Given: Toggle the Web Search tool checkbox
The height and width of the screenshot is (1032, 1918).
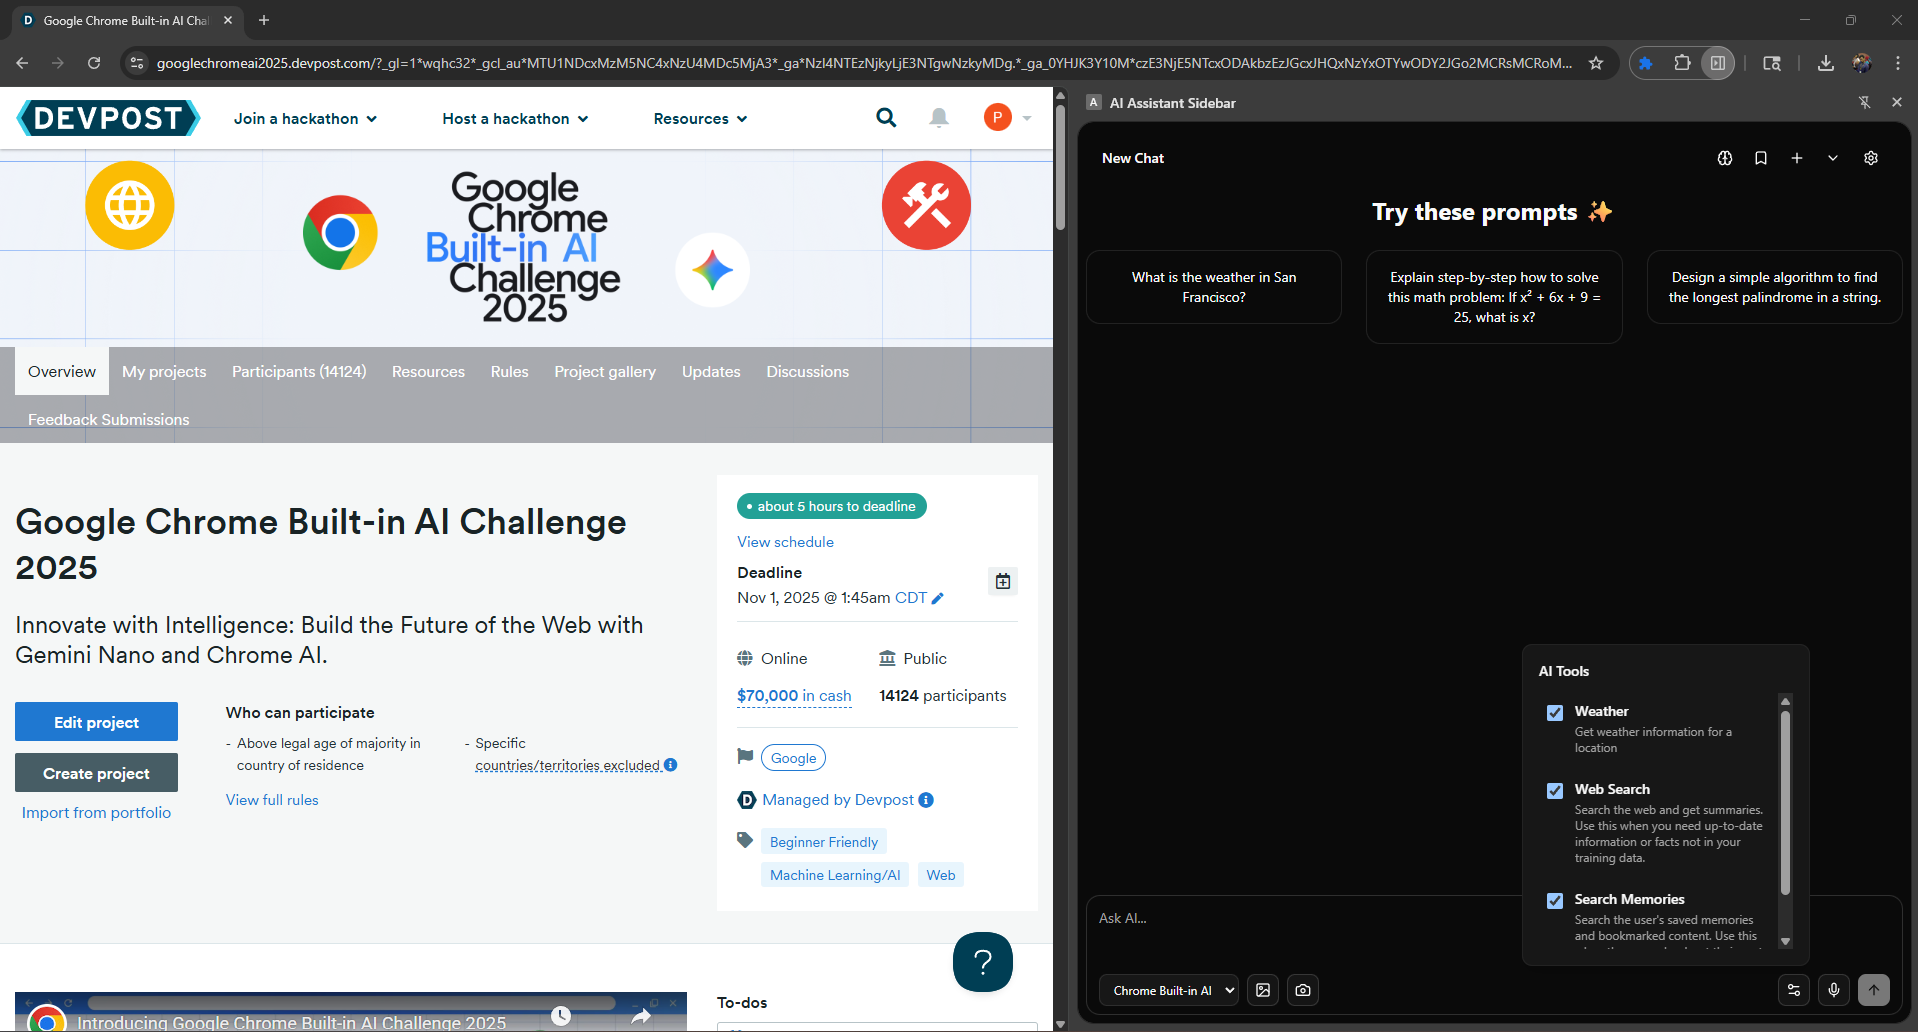Looking at the screenshot, I should tap(1555, 791).
